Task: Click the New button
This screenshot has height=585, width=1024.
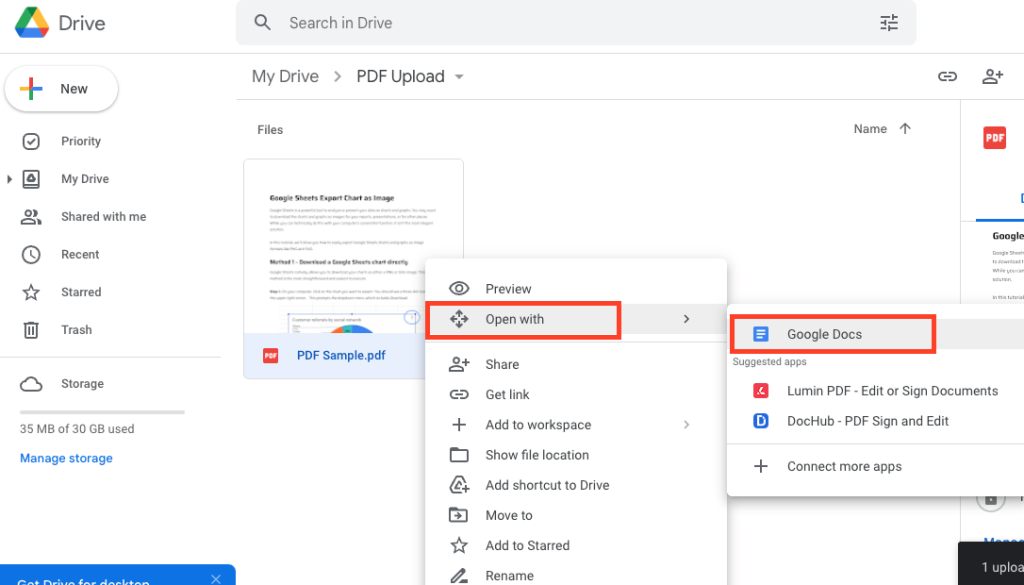Action: point(61,89)
